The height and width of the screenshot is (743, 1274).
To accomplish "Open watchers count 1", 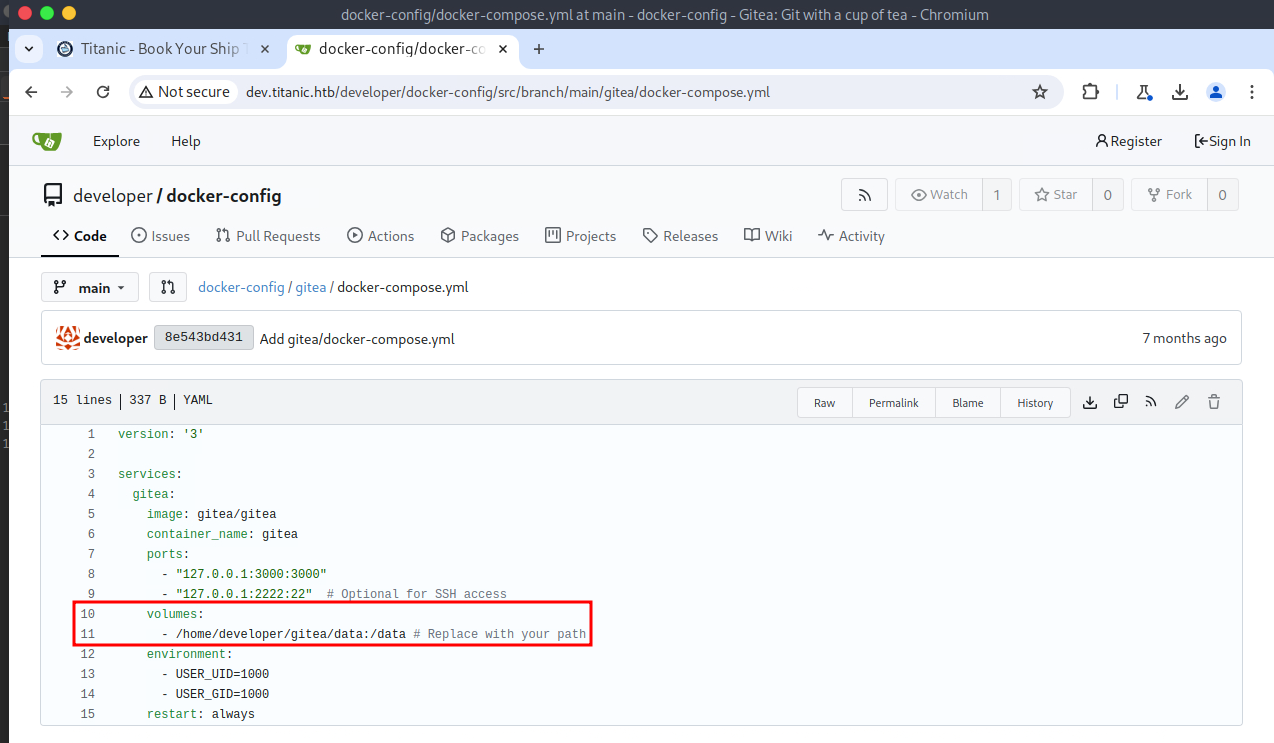I will coord(997,195).
